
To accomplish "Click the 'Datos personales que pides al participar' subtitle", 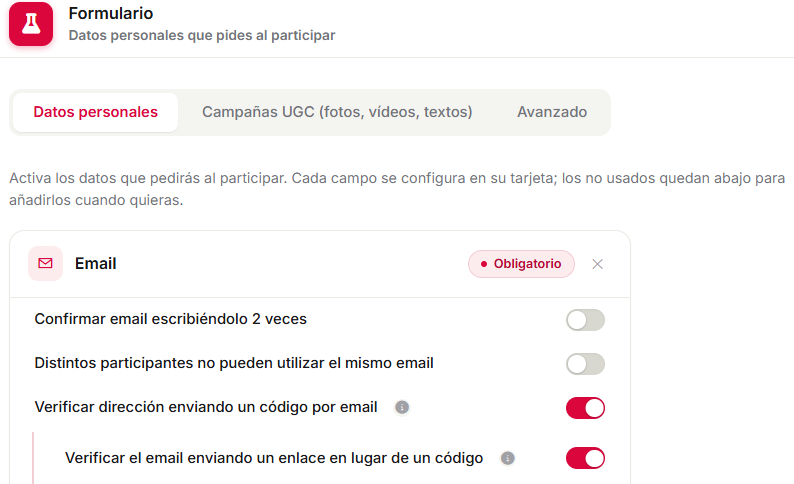I will (x=202, y=35).
